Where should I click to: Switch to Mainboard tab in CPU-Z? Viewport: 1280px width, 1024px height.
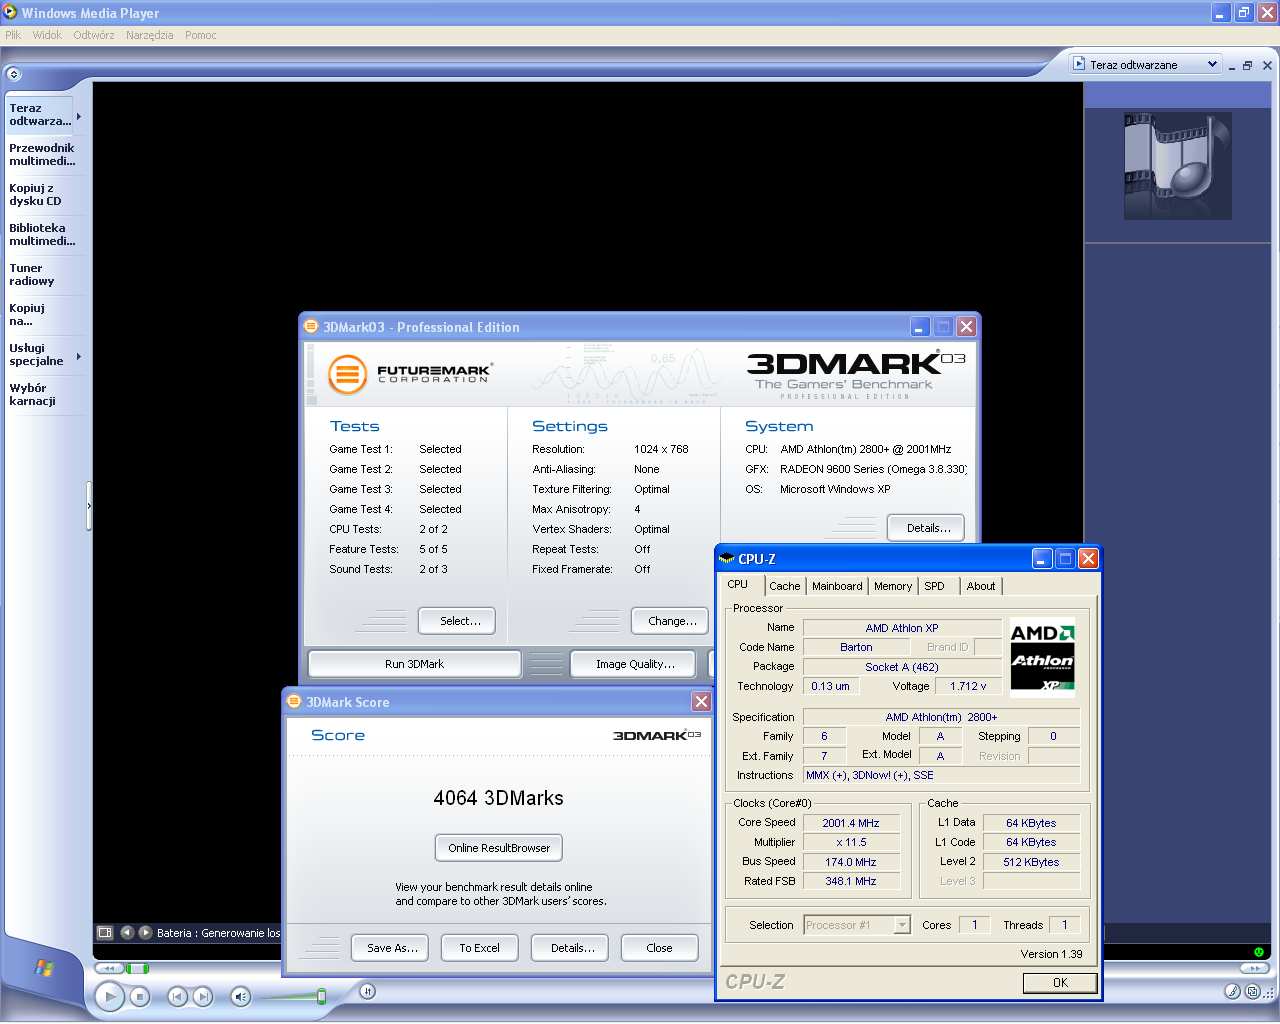(837, 586)
